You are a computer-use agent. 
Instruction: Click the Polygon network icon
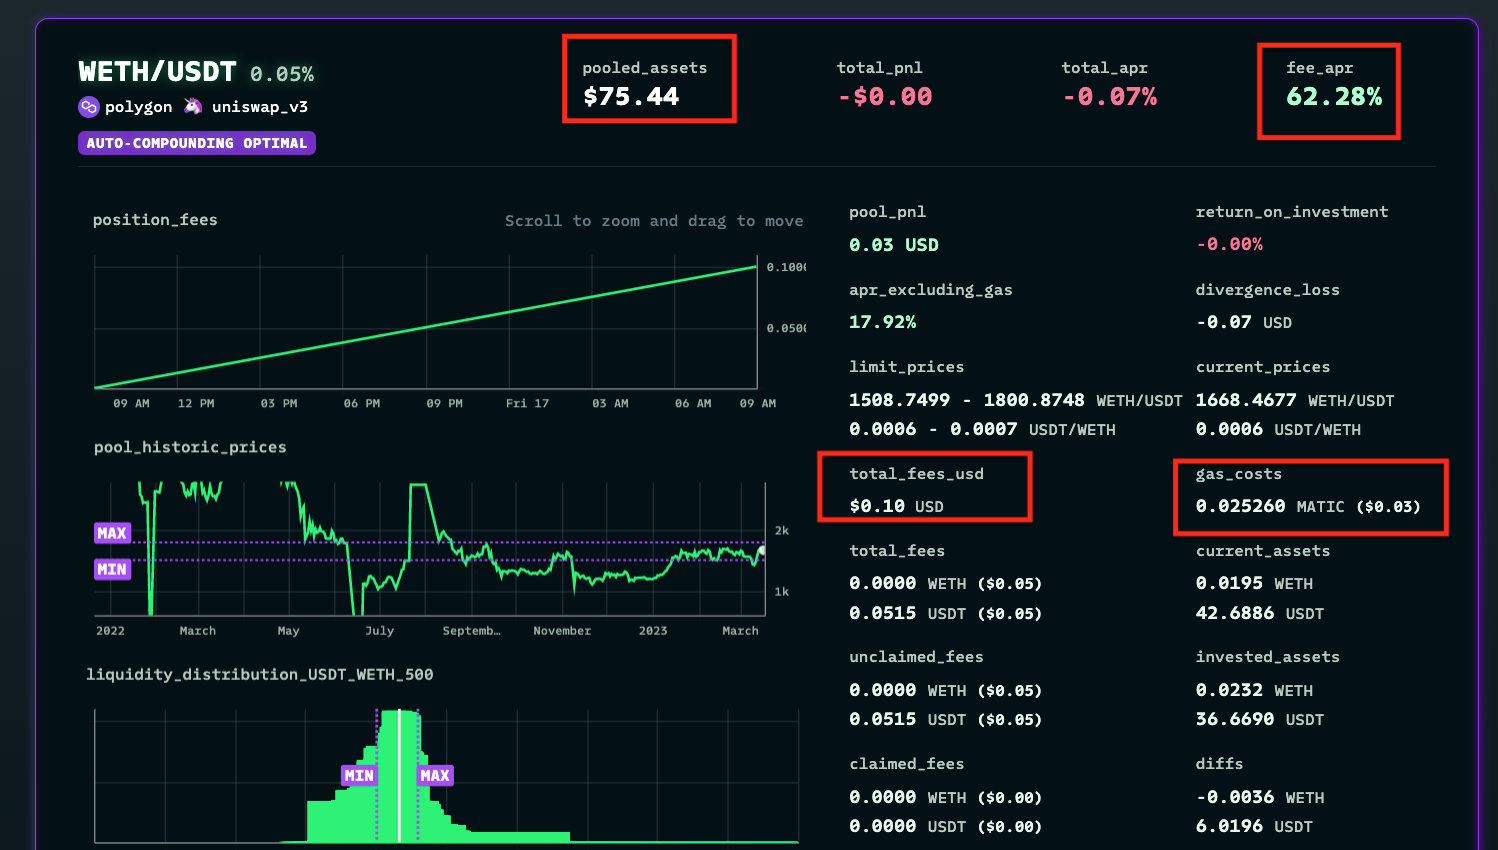click(89, 107)
